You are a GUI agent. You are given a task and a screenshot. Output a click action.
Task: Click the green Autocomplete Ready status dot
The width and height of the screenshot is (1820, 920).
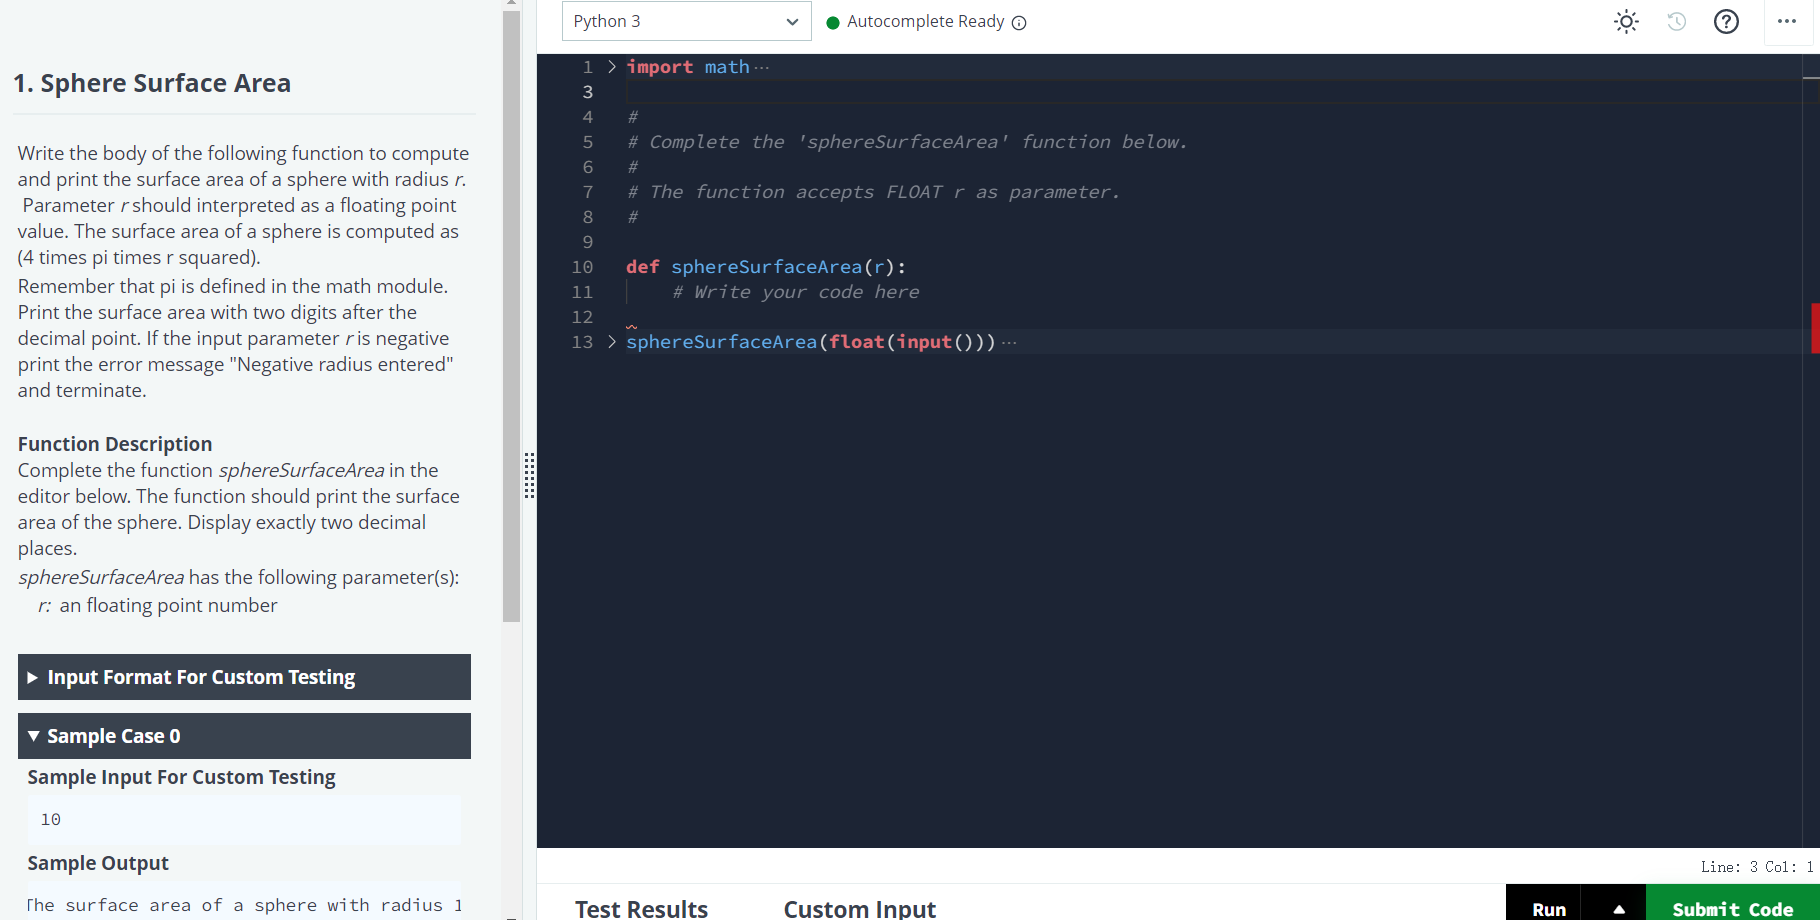(x=834, y=21)
